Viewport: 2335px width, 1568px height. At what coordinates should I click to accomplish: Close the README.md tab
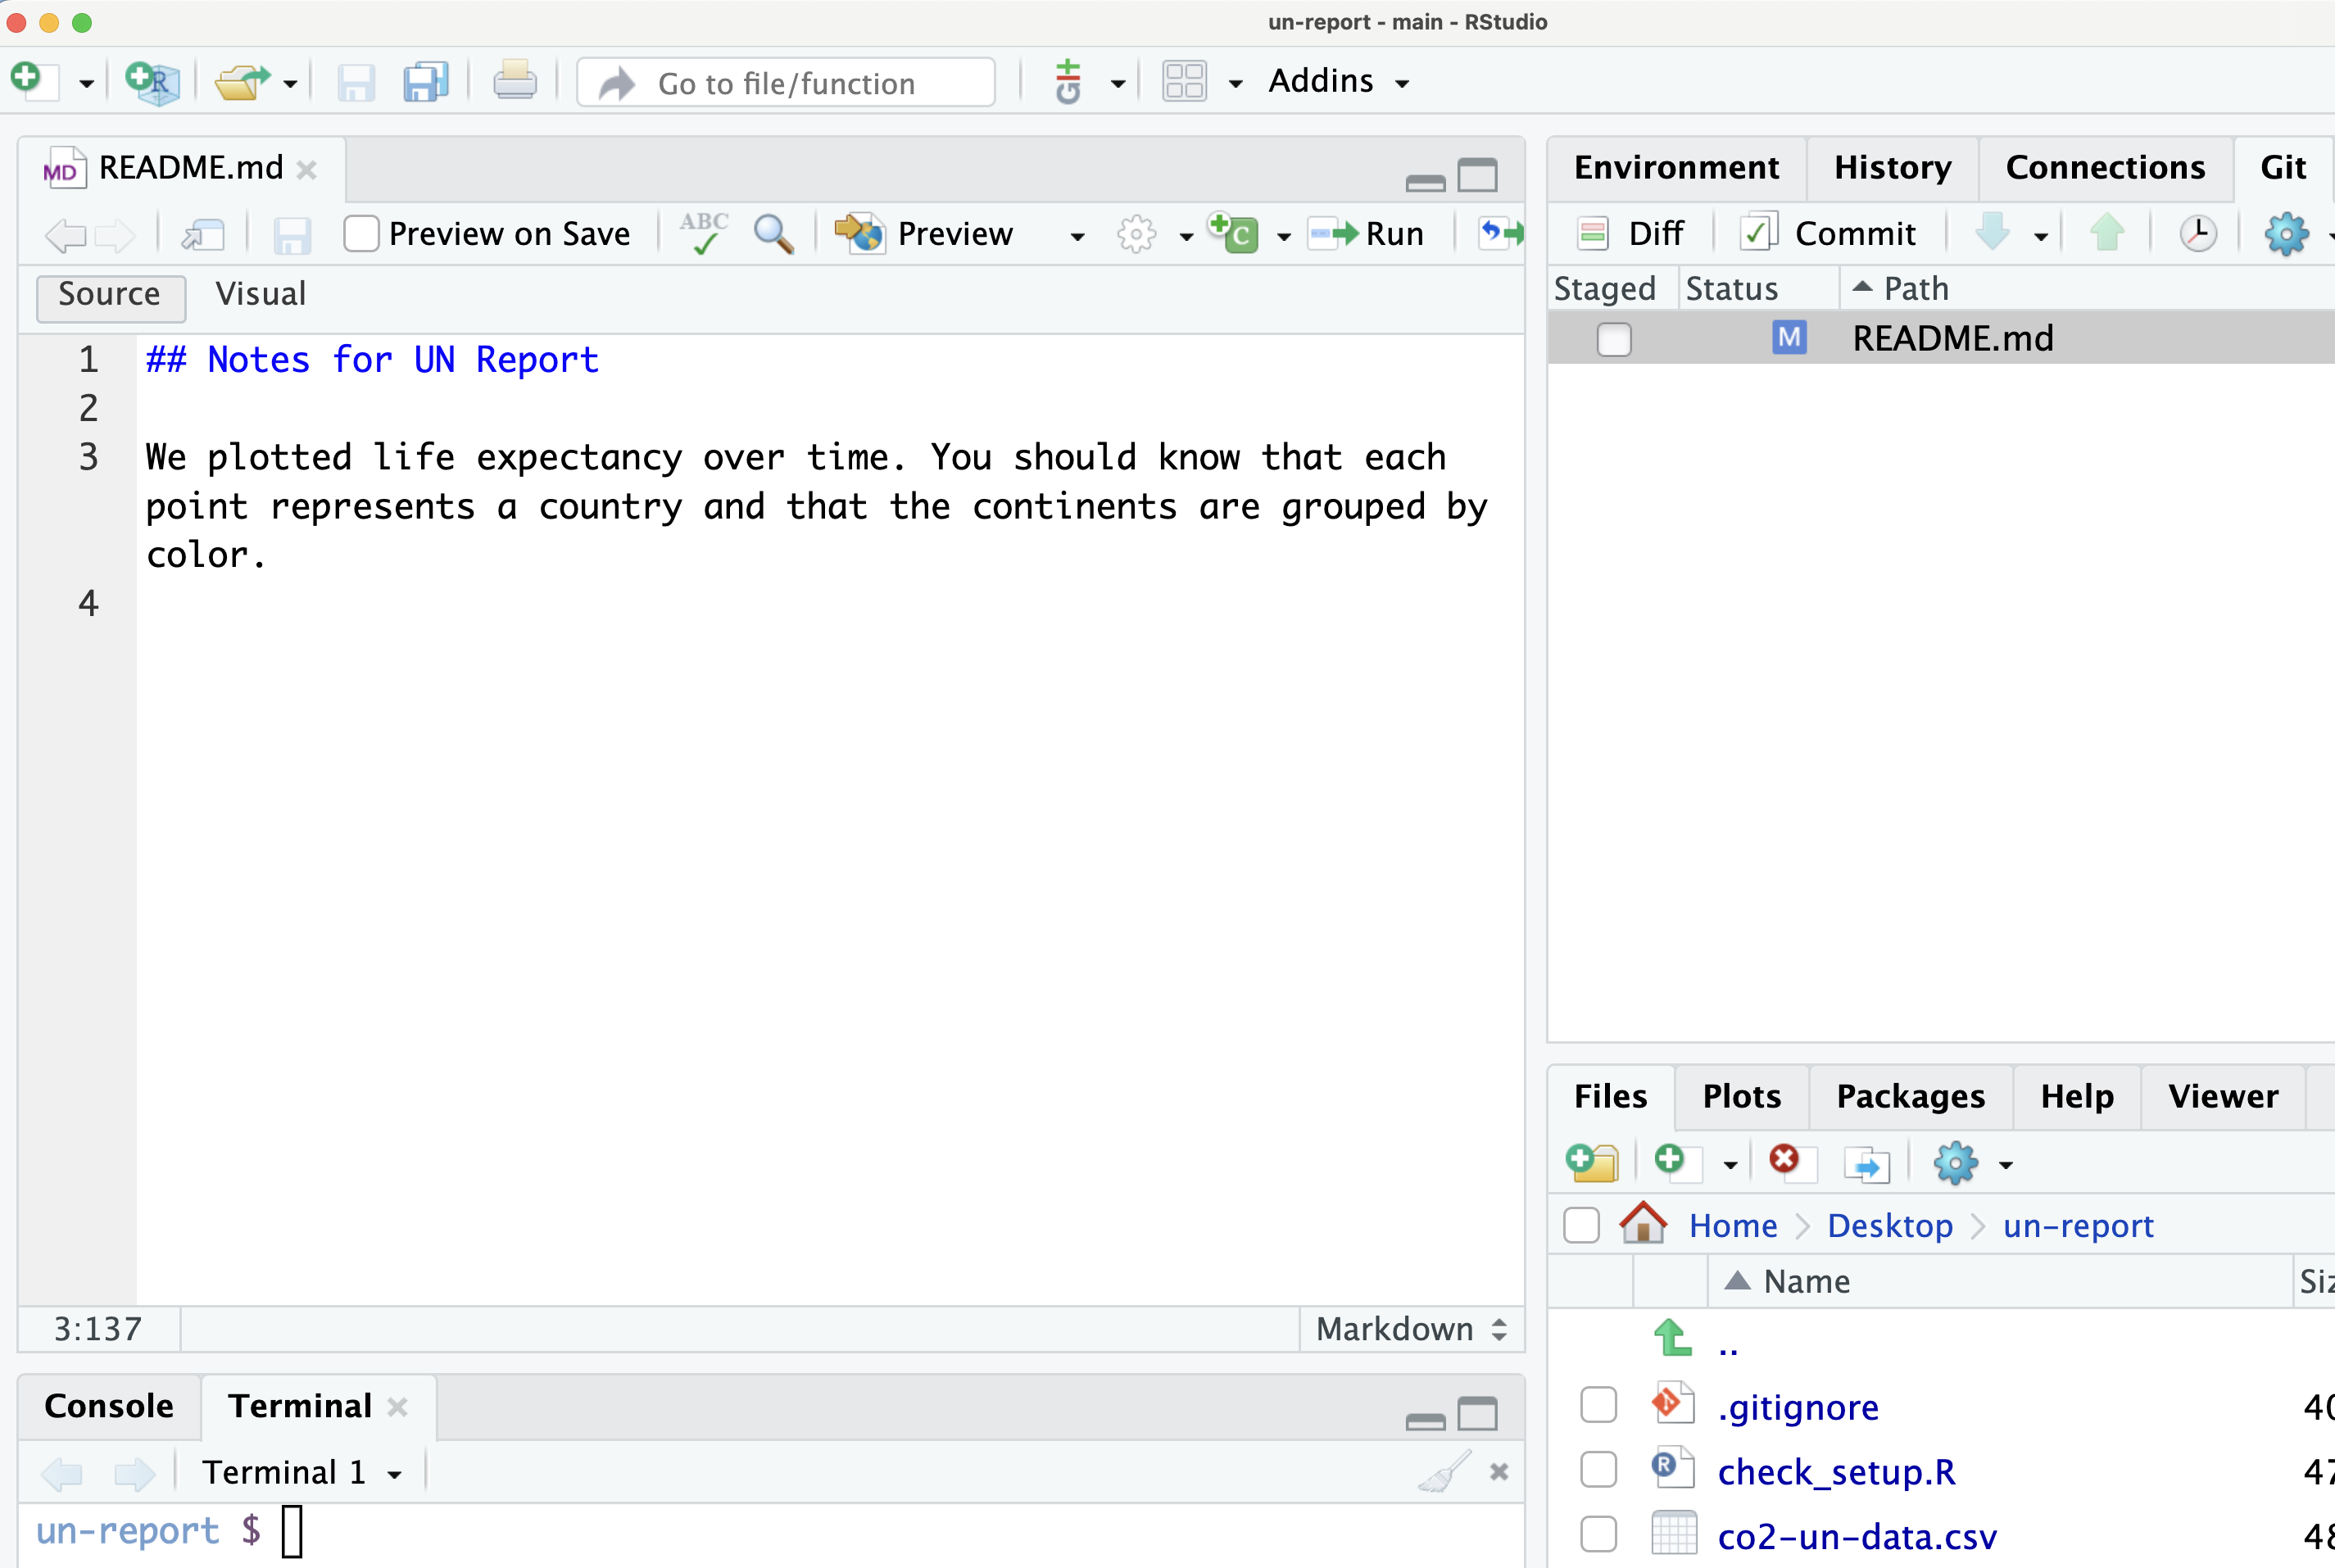307,170
